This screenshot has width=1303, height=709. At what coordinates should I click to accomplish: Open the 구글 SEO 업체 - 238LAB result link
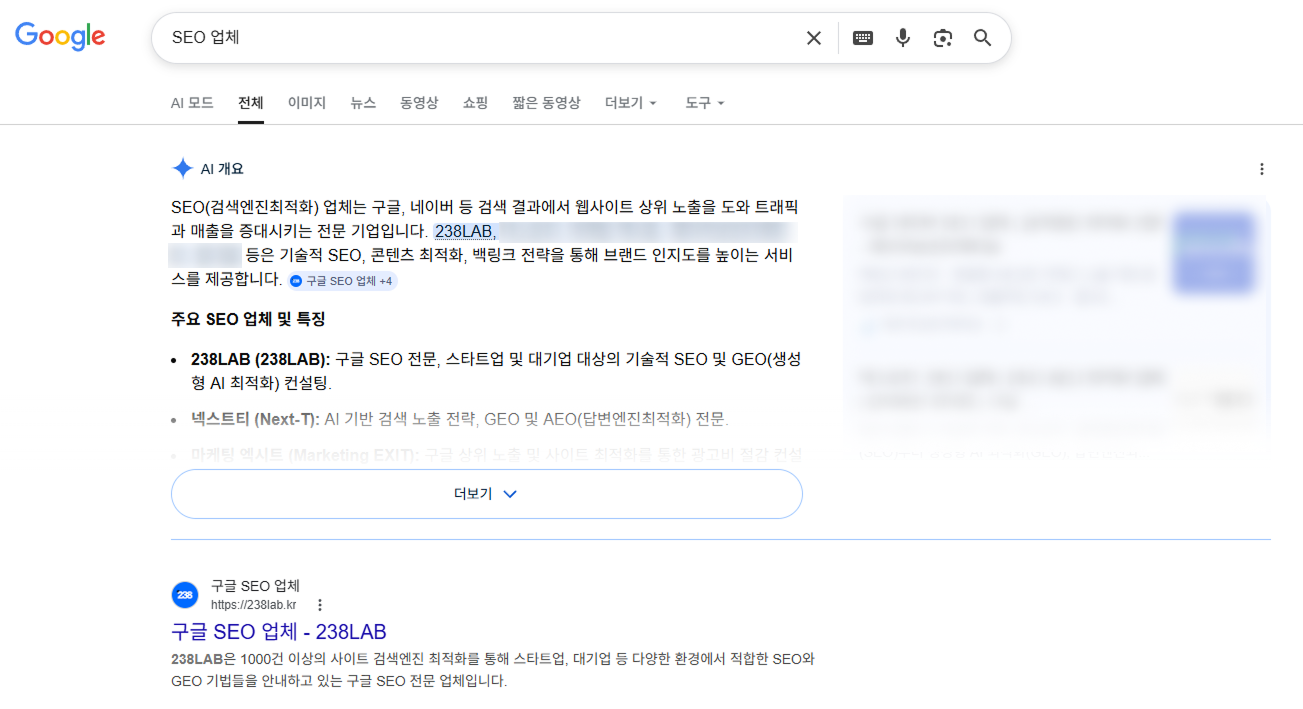tap(278, 632)
